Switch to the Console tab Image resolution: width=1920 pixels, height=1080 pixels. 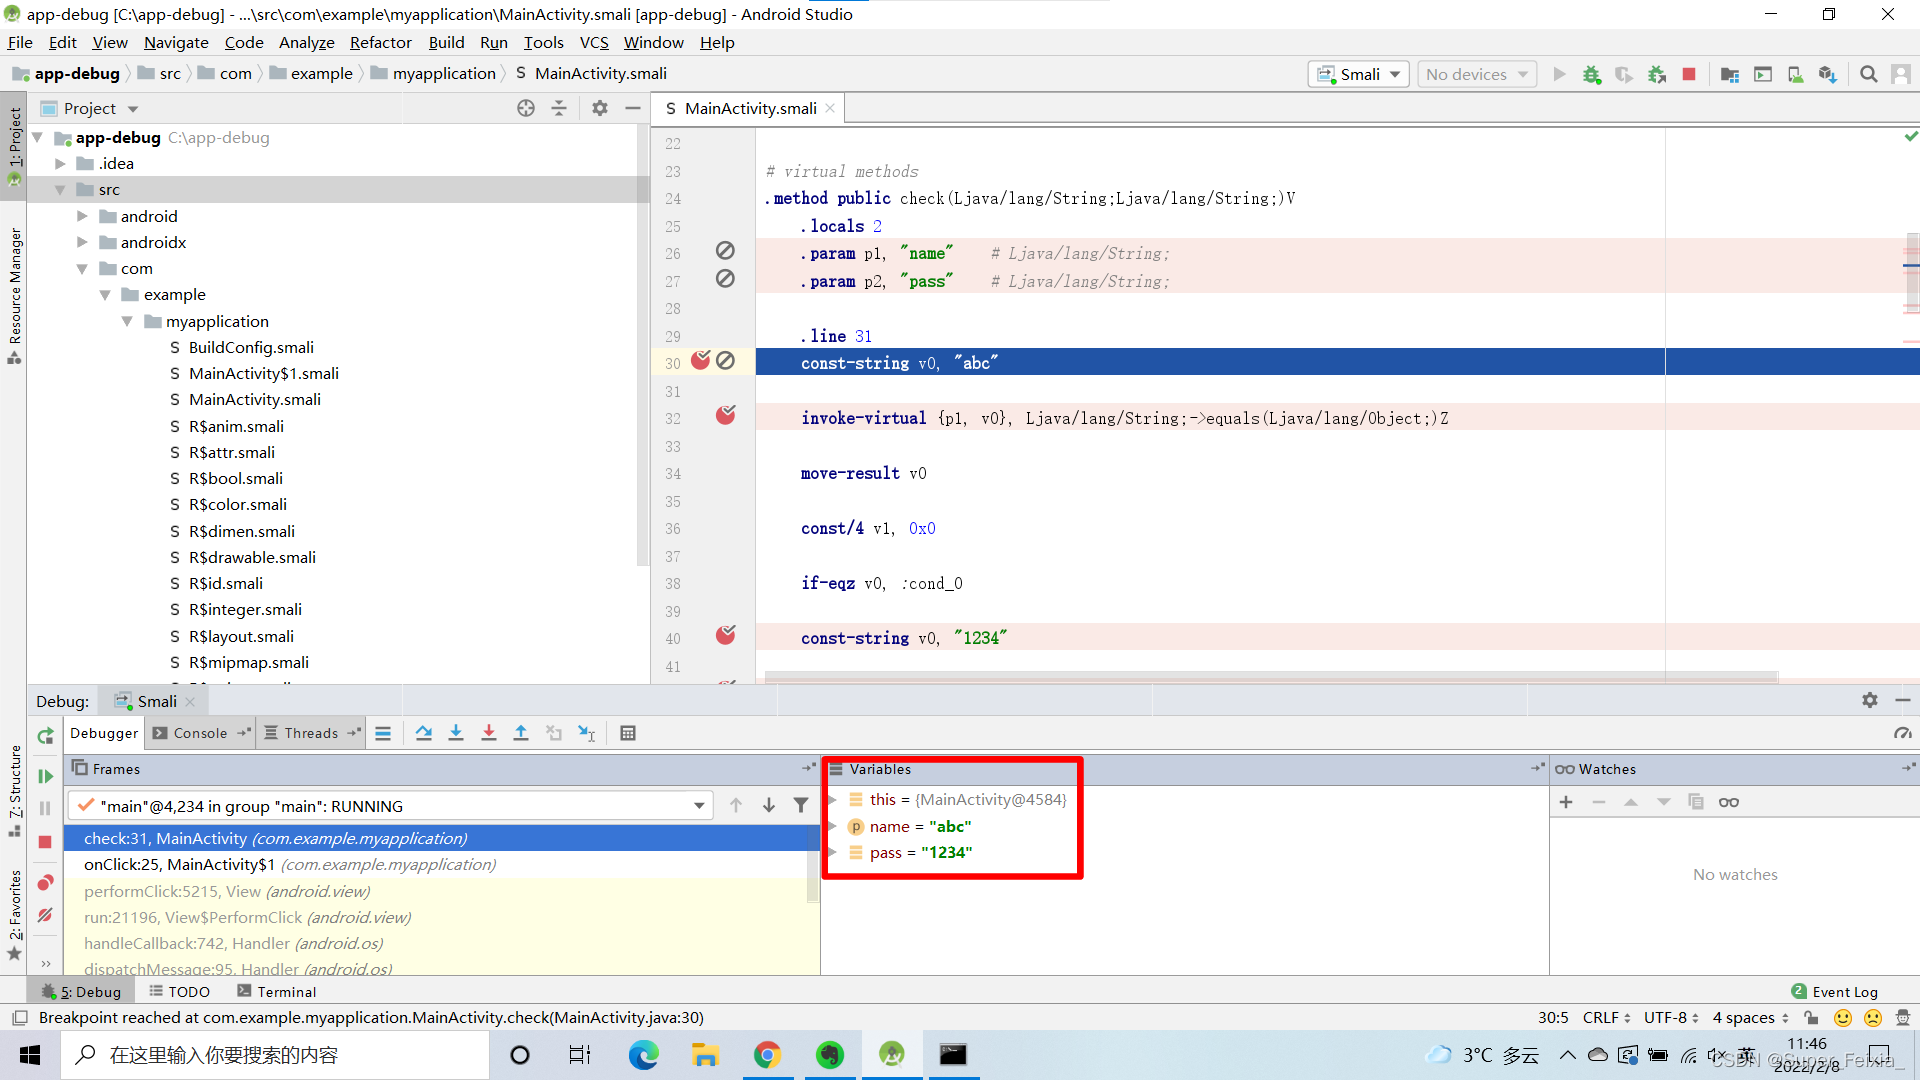coord(199,733)
